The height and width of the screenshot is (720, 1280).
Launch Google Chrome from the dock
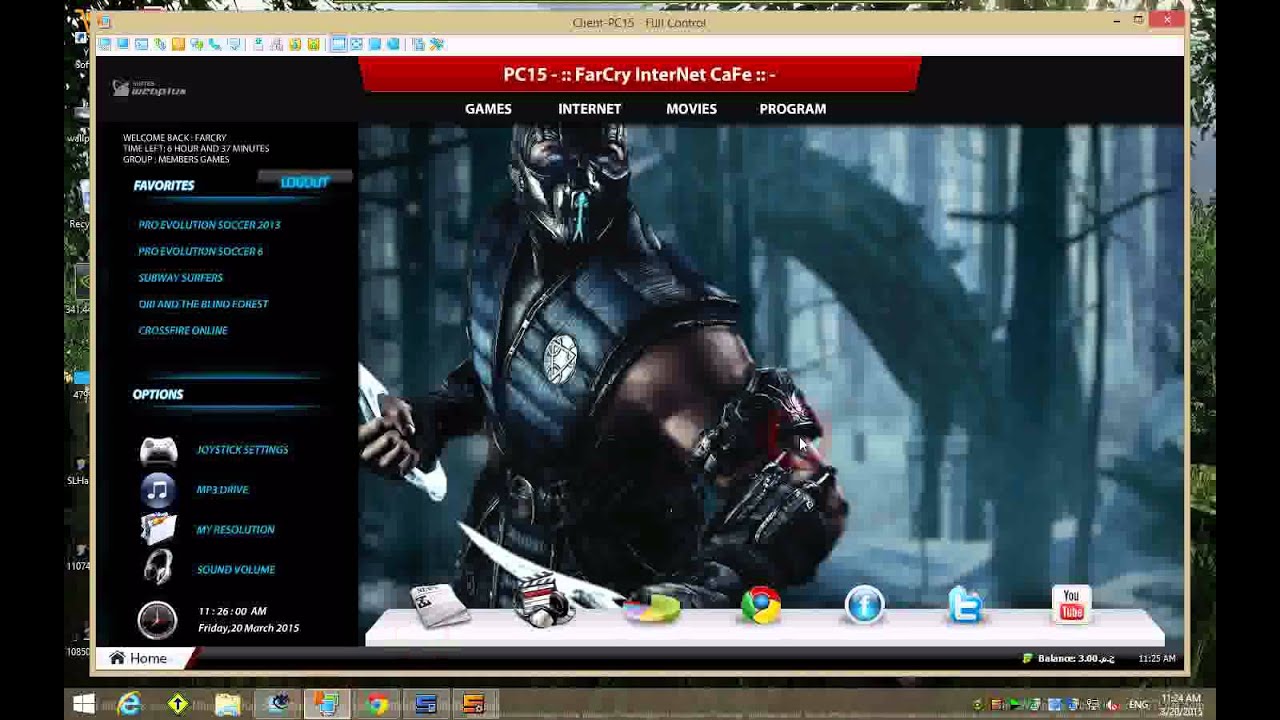[761, 606]
